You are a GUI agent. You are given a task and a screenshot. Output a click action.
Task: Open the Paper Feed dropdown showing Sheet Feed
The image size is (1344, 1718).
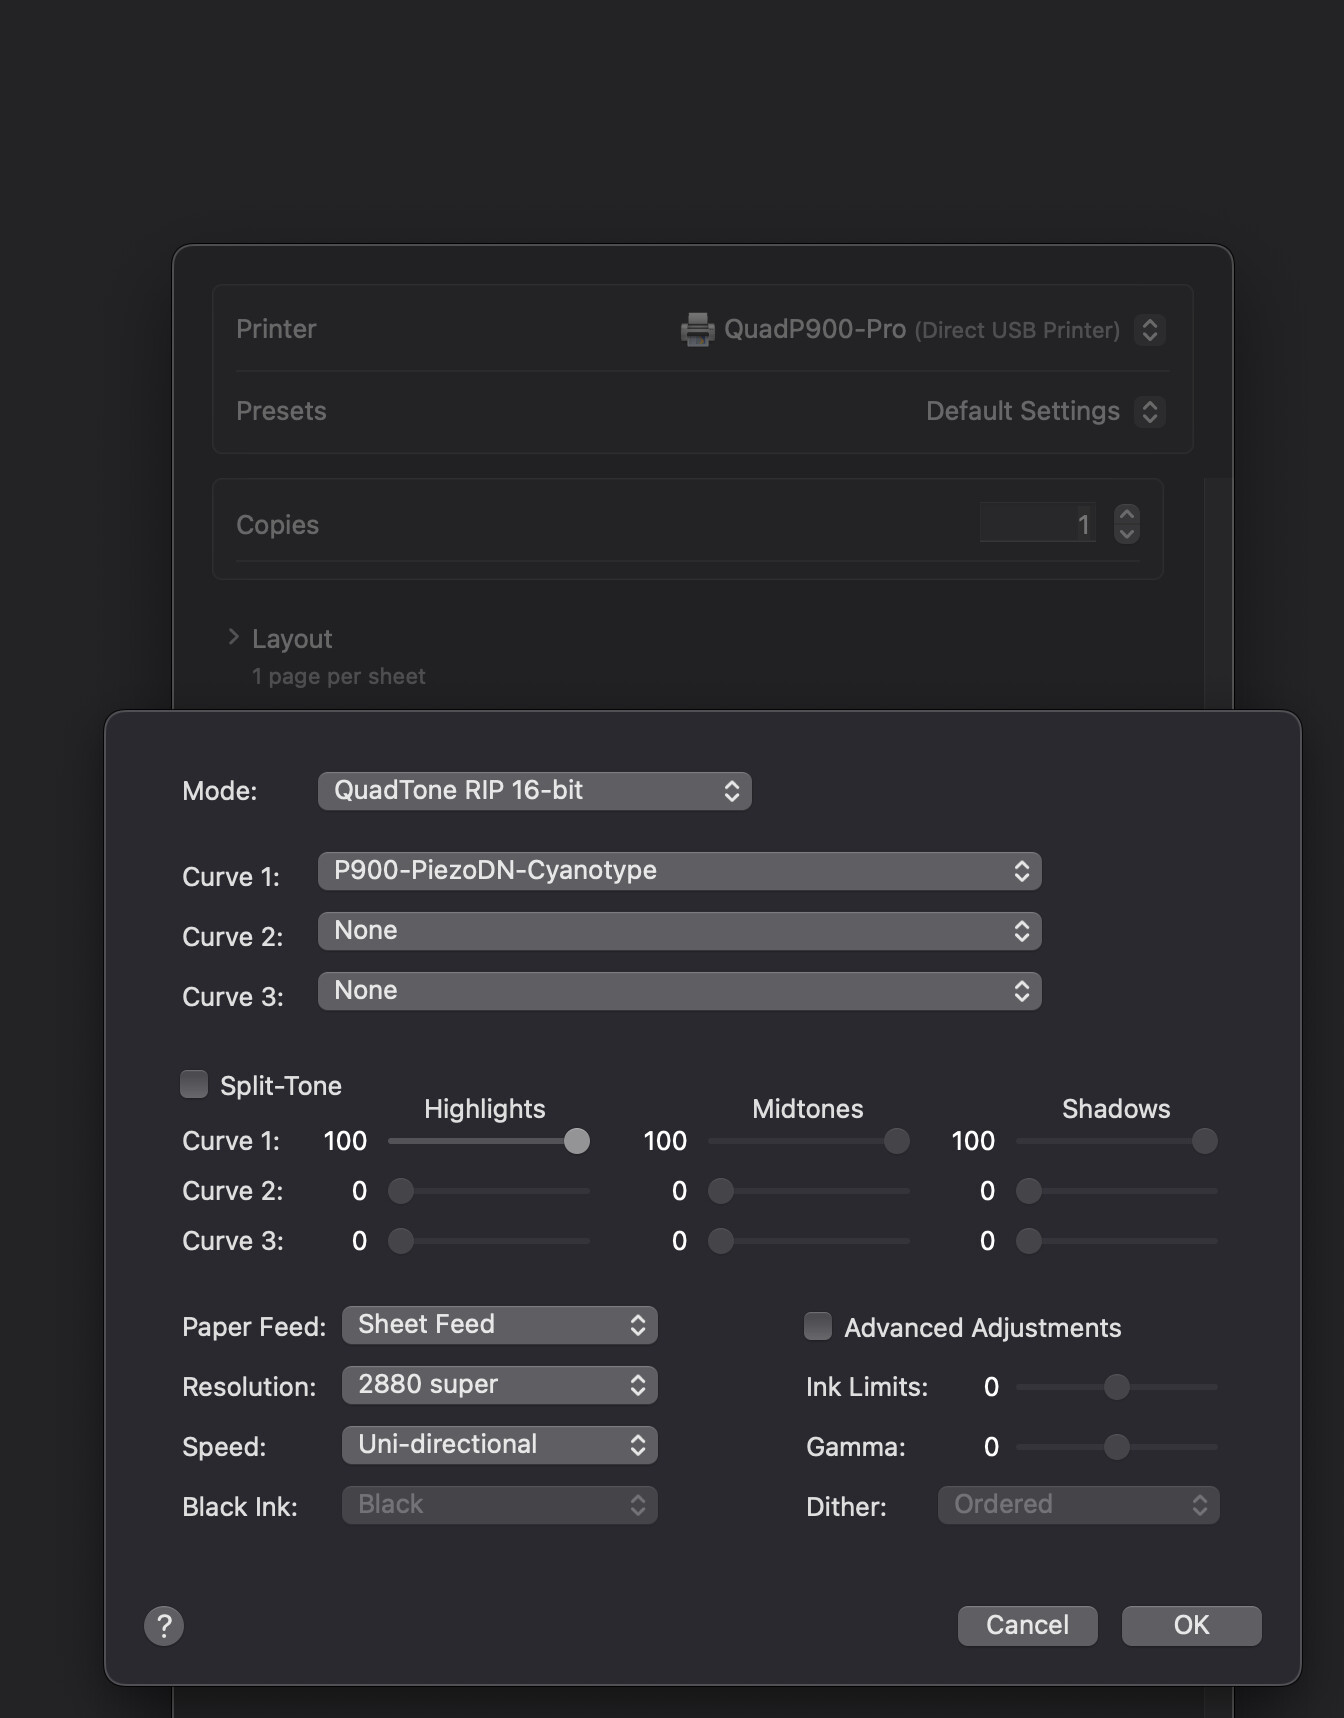click(x=499, y=1325)
